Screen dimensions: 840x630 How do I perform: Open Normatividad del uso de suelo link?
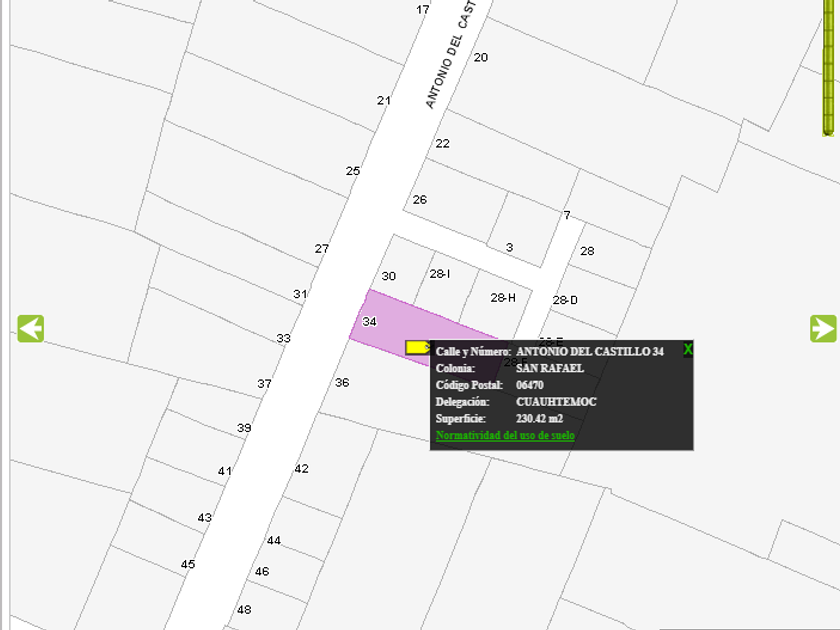(505, 435)
